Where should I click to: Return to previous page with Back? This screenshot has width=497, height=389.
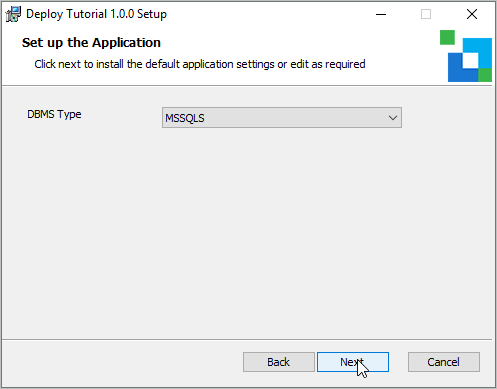point(279,362)
